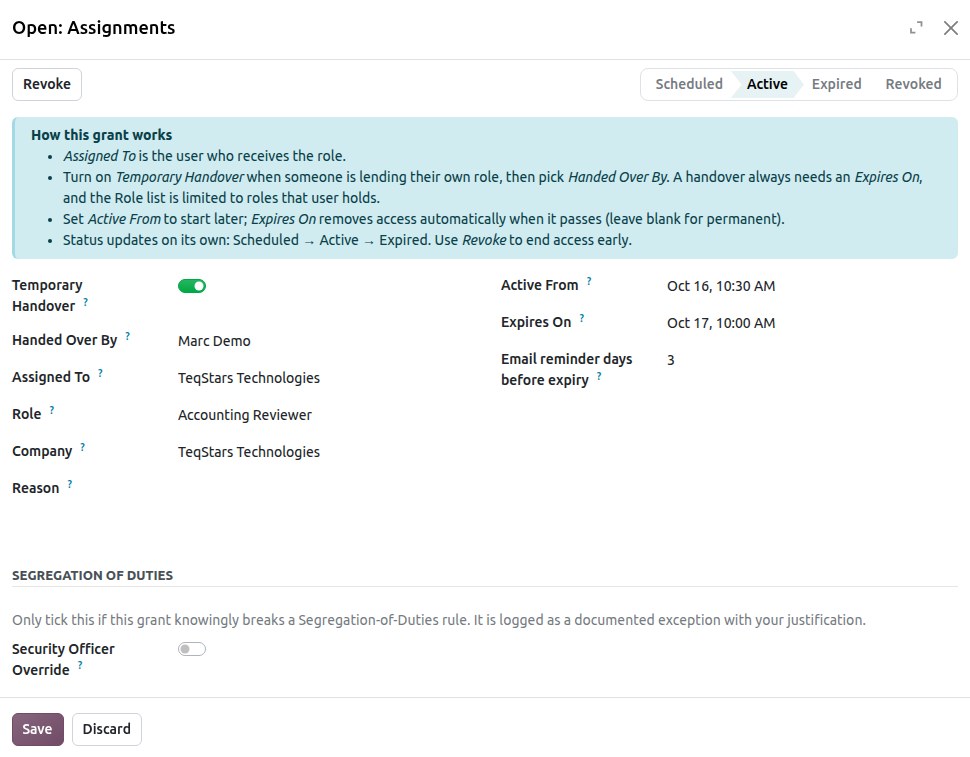The height and width of the screenshot is (757, 970).
Task: Click help icon beside Company label
Action: coord(83,447)
